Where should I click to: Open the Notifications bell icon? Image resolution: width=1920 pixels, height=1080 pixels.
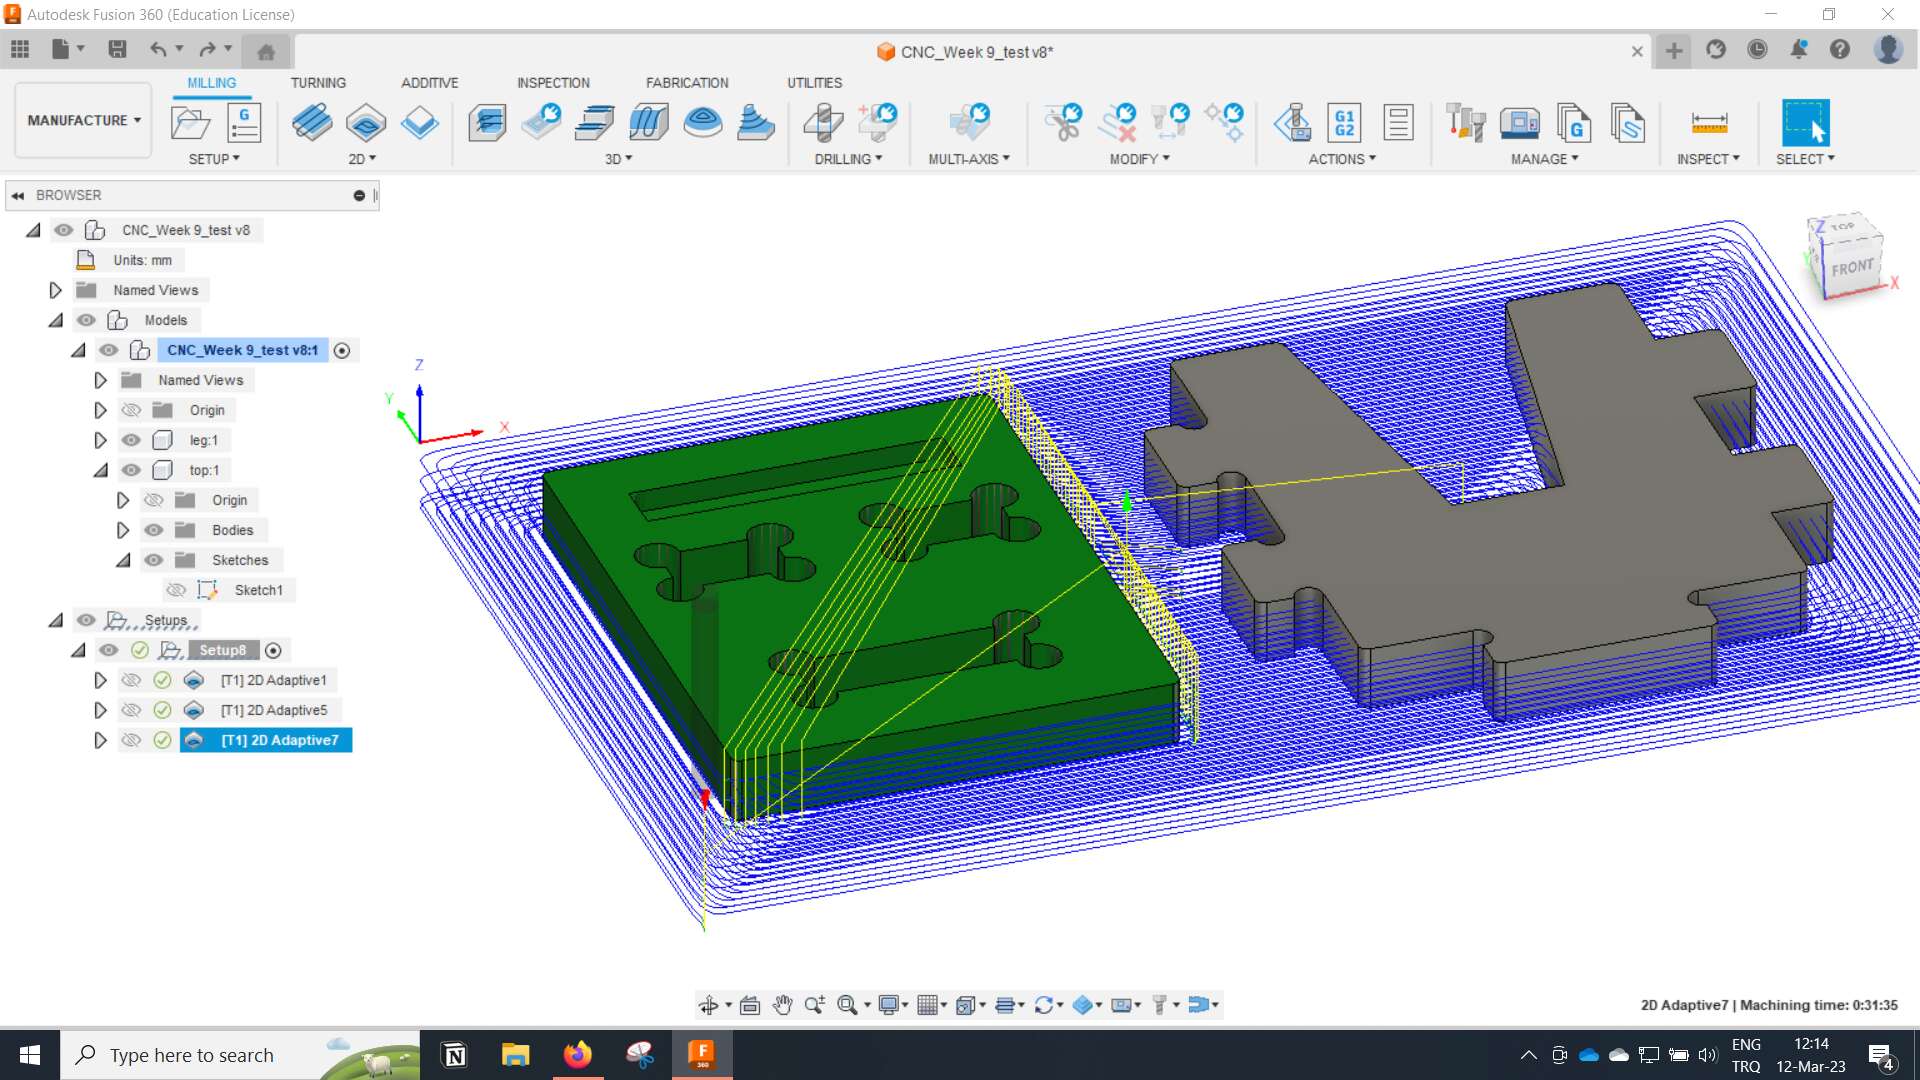(1798, 49)
